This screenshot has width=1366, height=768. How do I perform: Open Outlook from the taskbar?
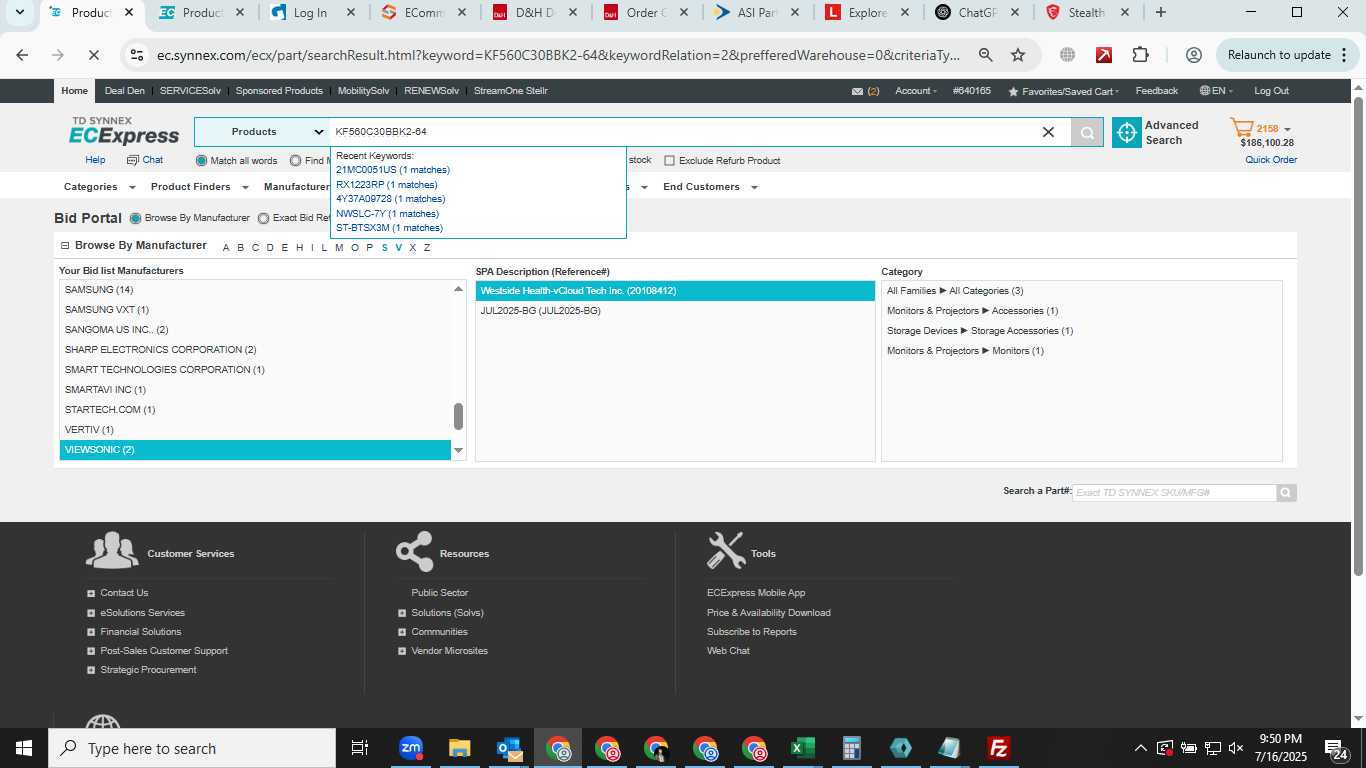[509, 748]
